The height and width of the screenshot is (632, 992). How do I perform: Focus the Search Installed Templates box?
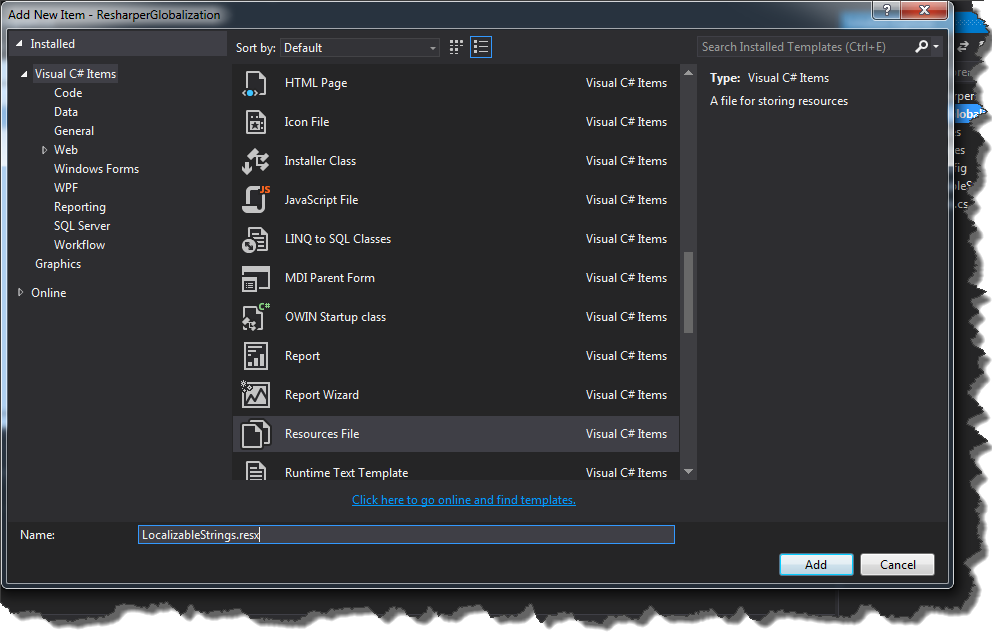pyautogui.click(x=806, y=47)
